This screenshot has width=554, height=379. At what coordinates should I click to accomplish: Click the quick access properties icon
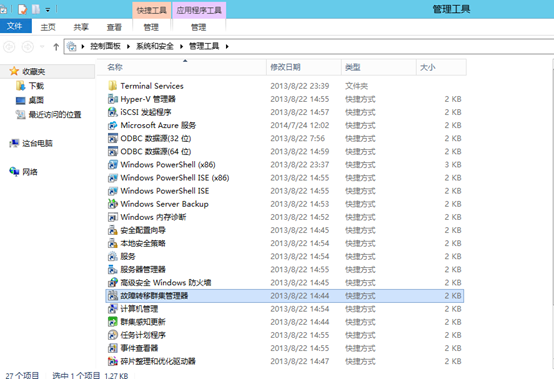(x=23, y=10)
